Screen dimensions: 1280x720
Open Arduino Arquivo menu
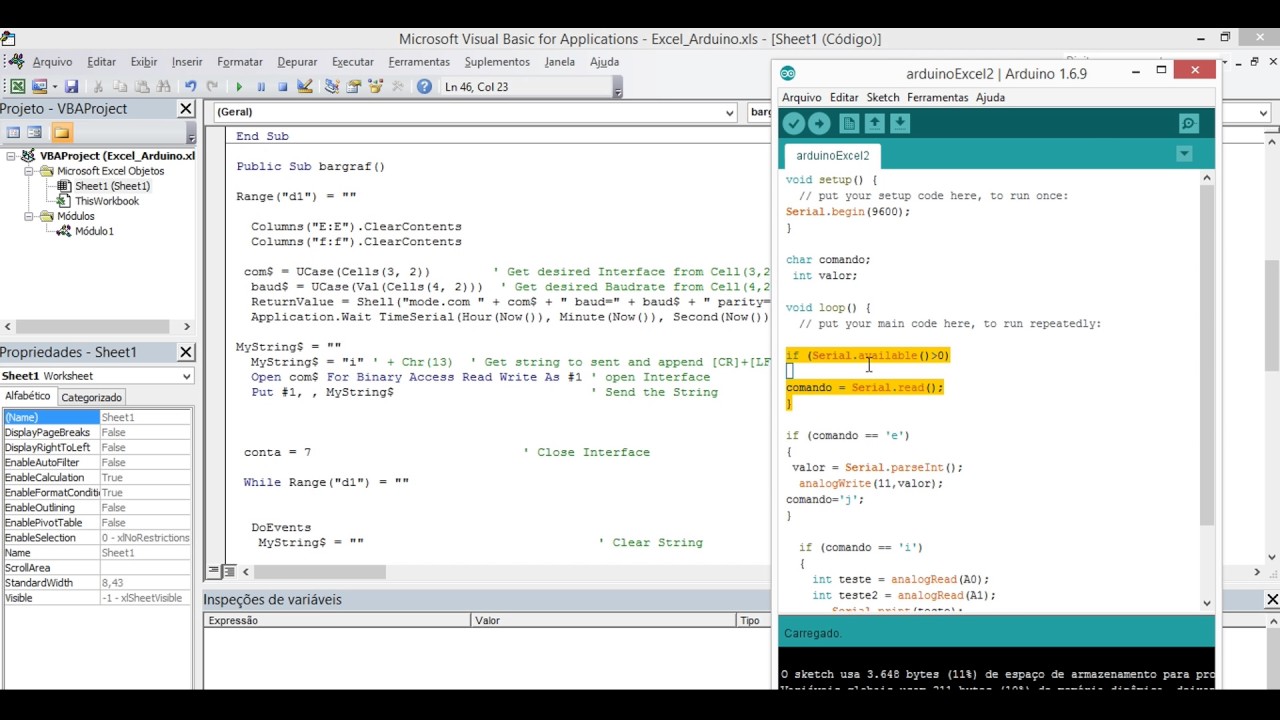click(x=801, y=97)
